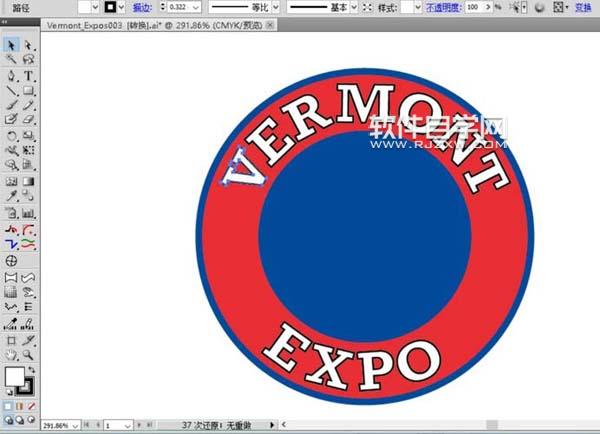Pick the Lasso tool
This screenshot has width=600, height=434.
tap(29, 60)
